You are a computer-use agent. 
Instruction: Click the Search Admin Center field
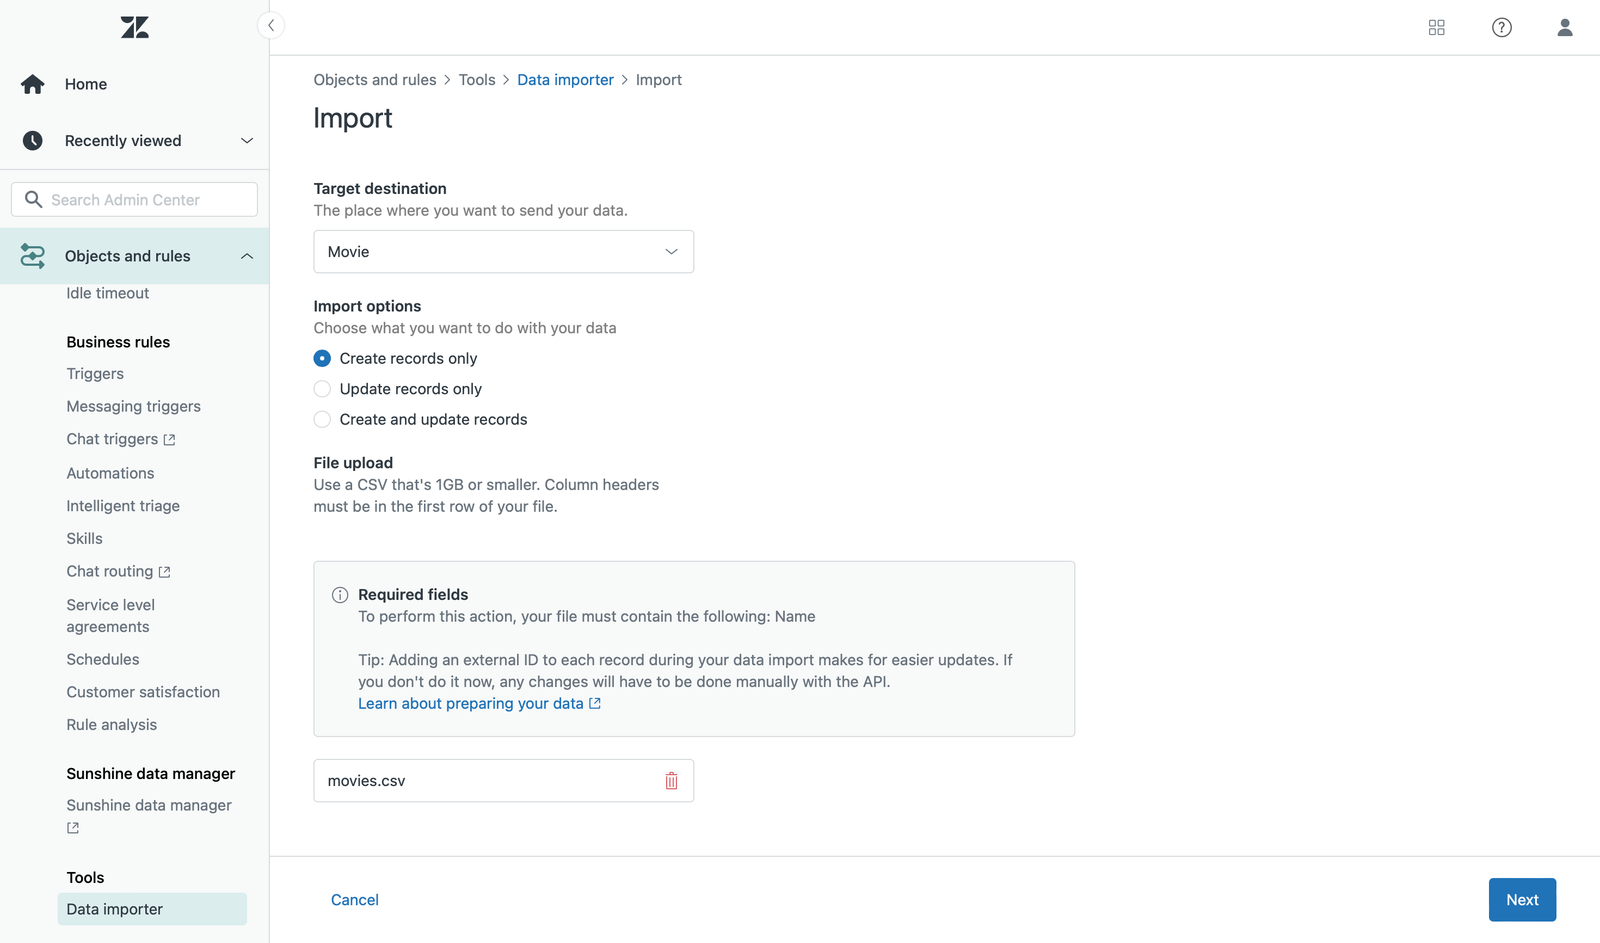pos(133,199)
